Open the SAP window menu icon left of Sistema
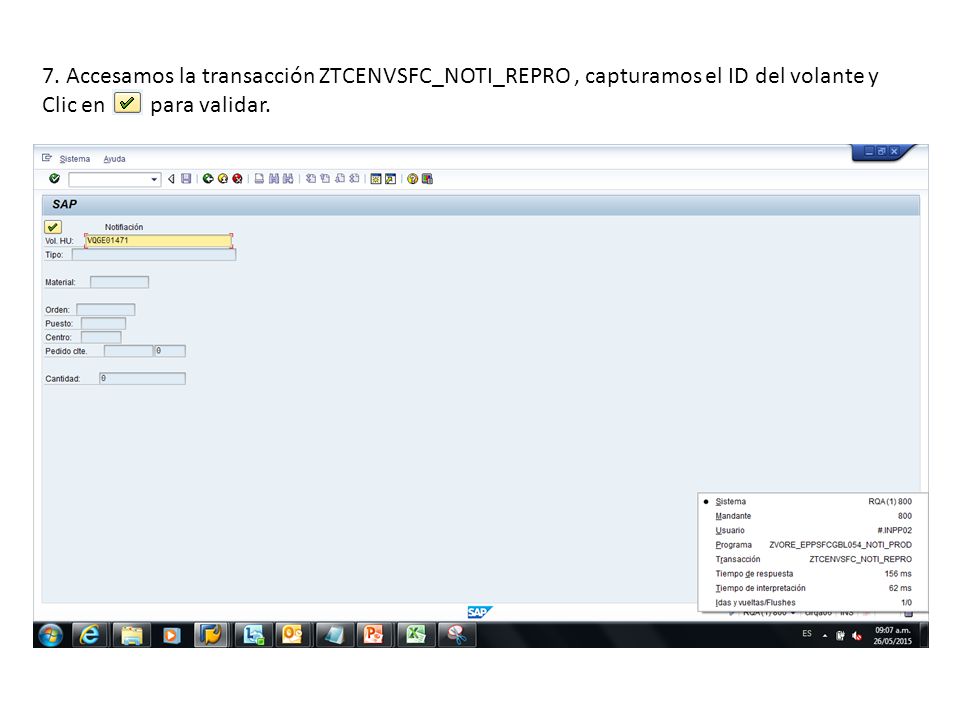Viewport: 960px width, 720px height. click(47, 158)
